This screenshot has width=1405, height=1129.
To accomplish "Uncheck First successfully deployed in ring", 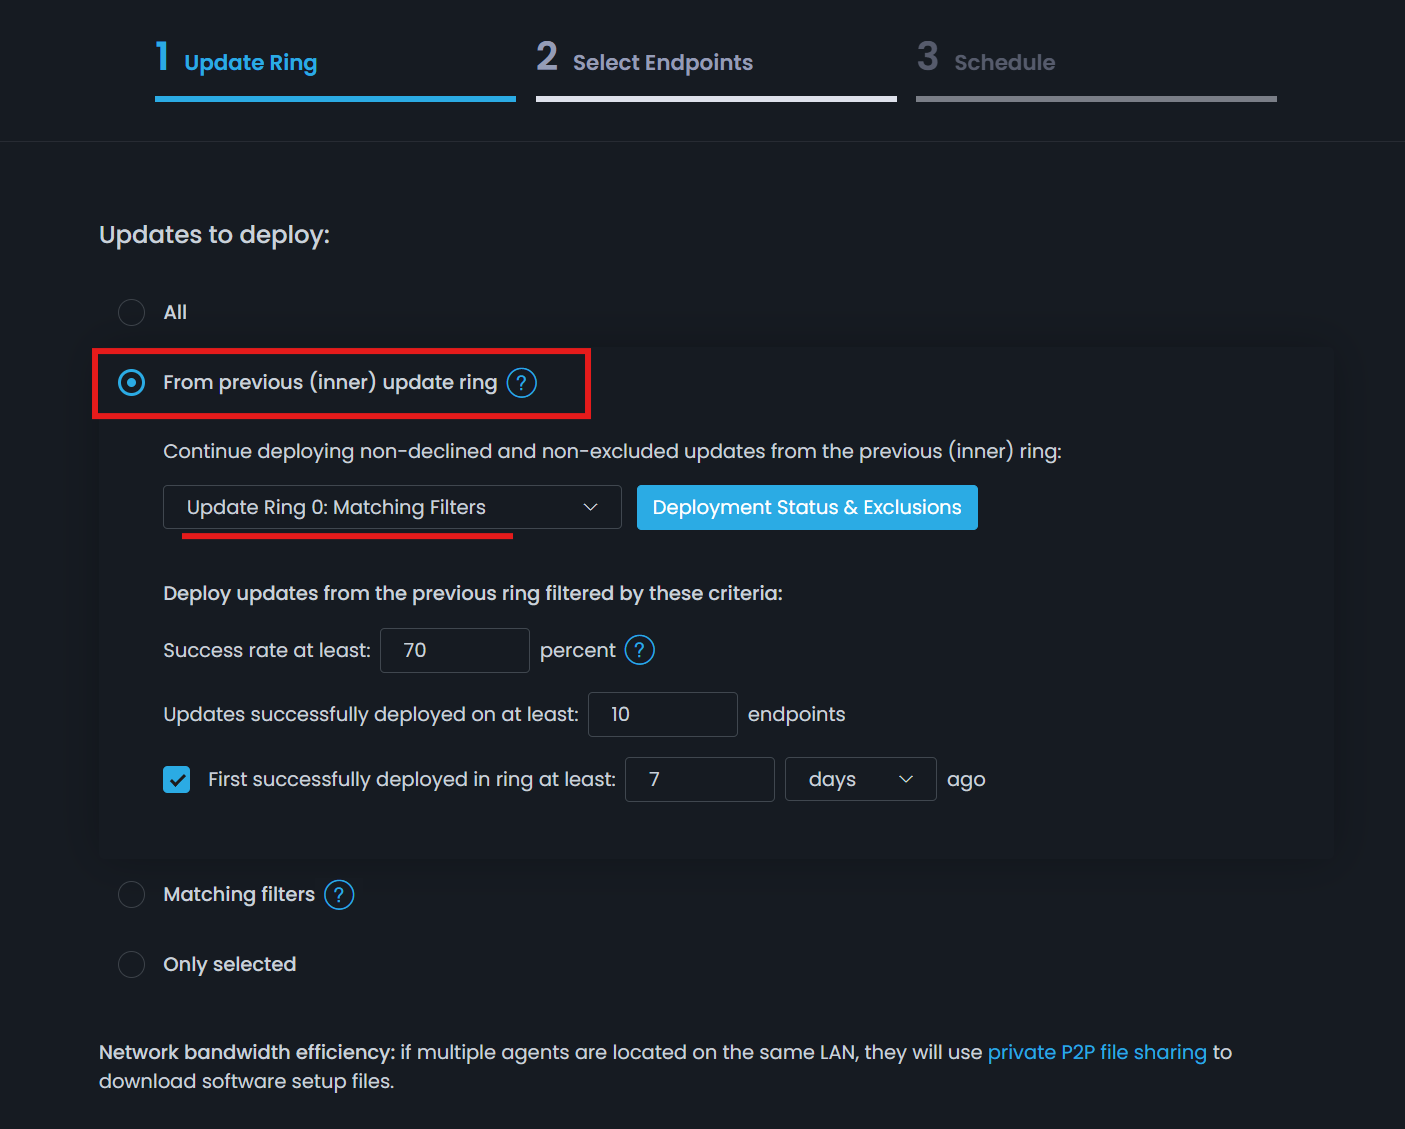I will click(176, 779).
